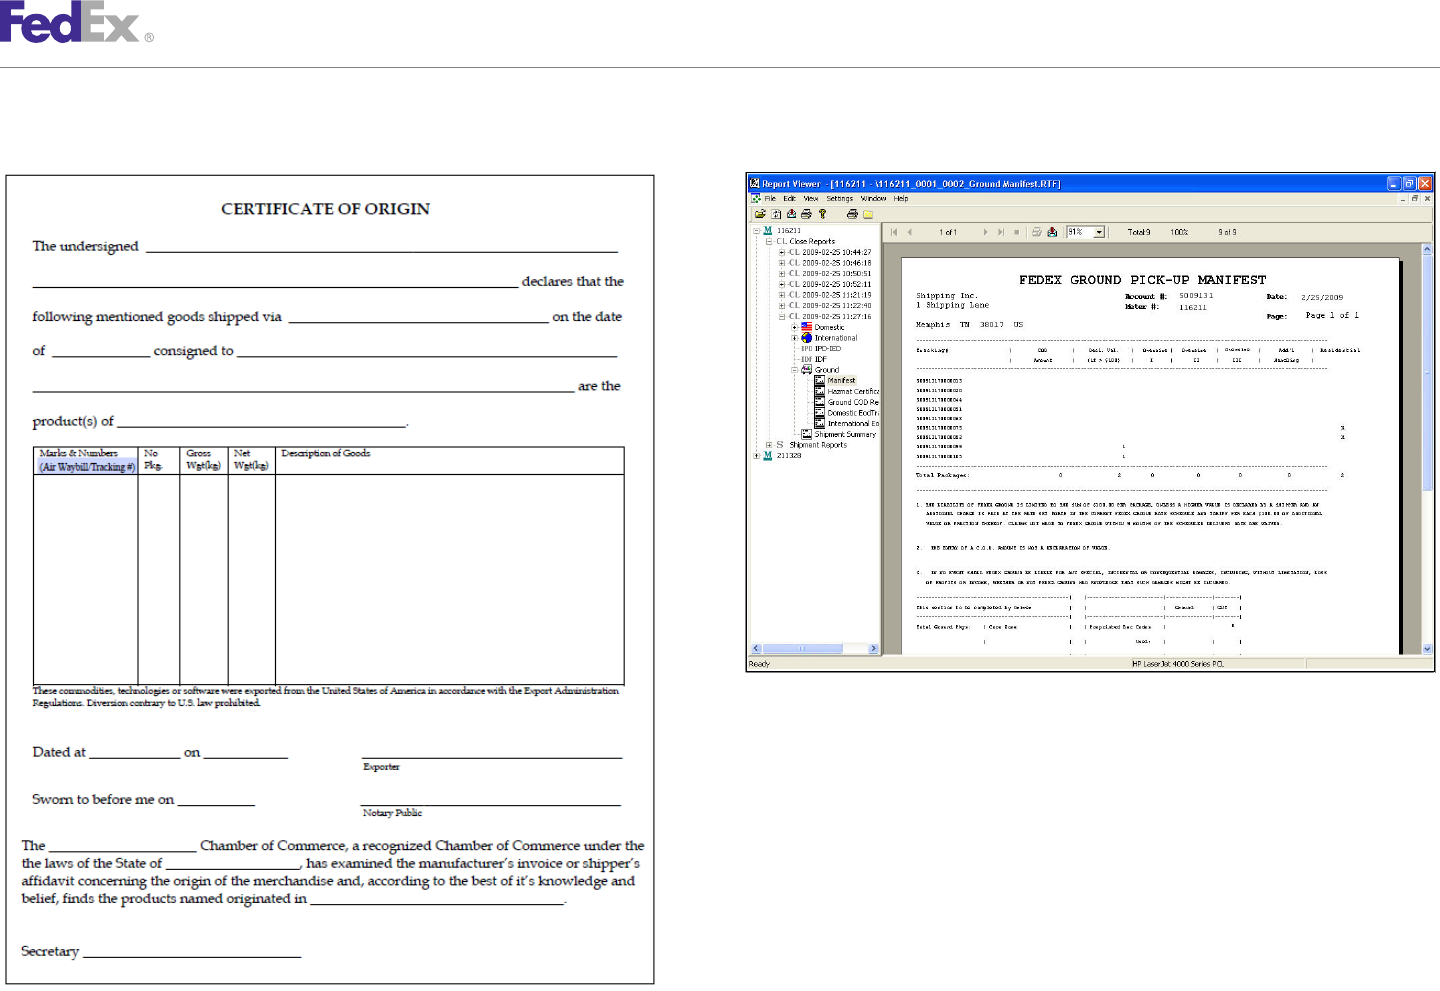
Task: Select the Domestic flag icon
Action: point(806,327)
